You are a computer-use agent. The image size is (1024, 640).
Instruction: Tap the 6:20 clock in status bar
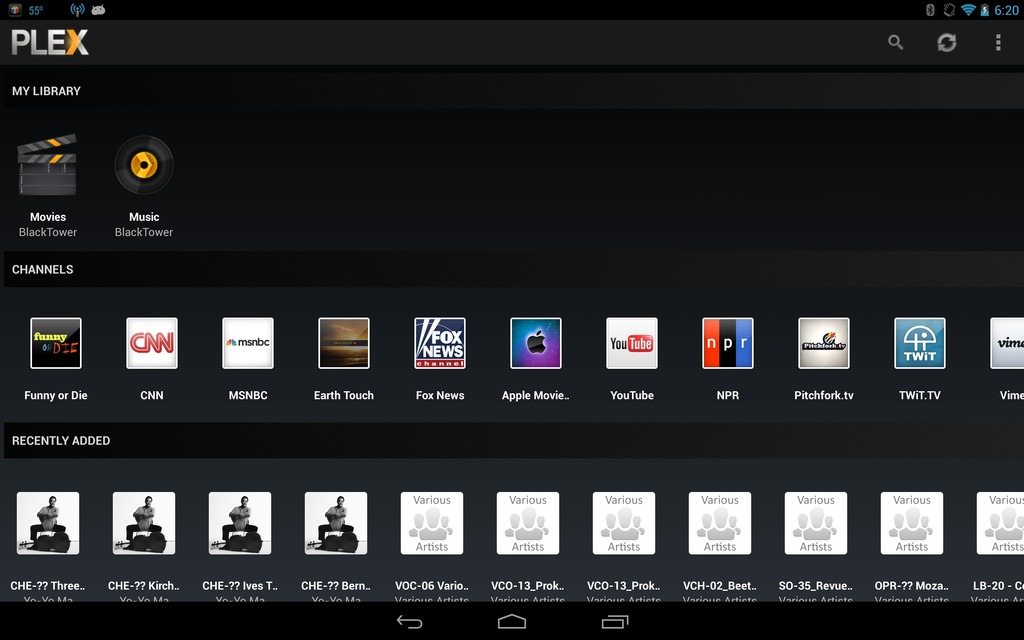coord(1006,10)
